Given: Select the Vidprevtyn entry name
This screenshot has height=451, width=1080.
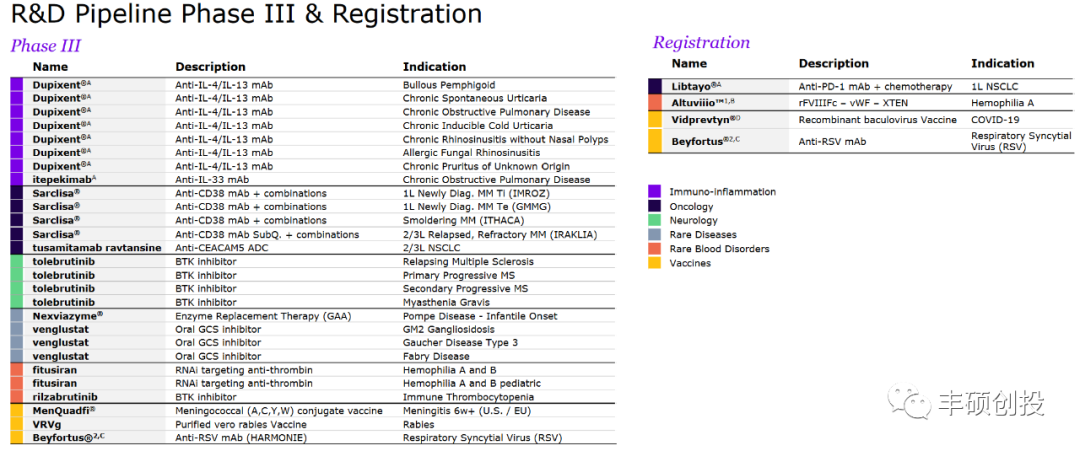Looking at the screenshot, I should click(x=706, y=119).
